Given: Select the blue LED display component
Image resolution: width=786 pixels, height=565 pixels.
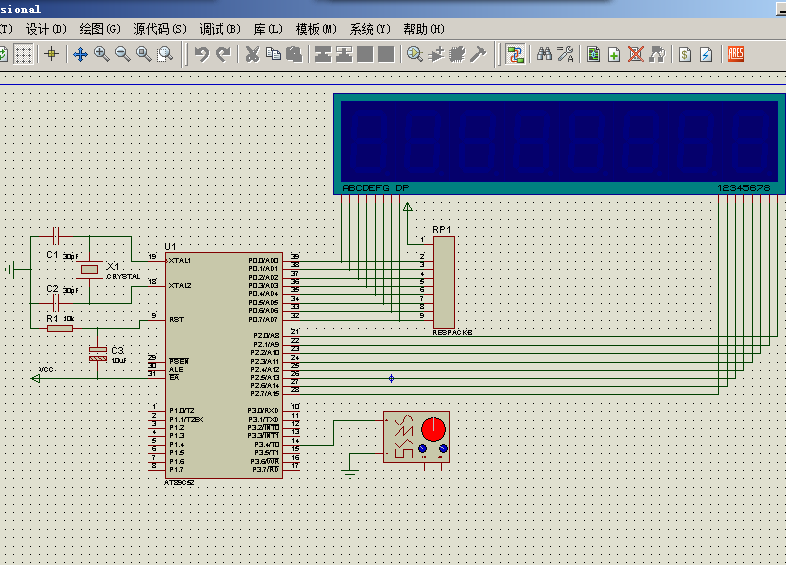Looking at the screenshot, I should tap(558, 140).
